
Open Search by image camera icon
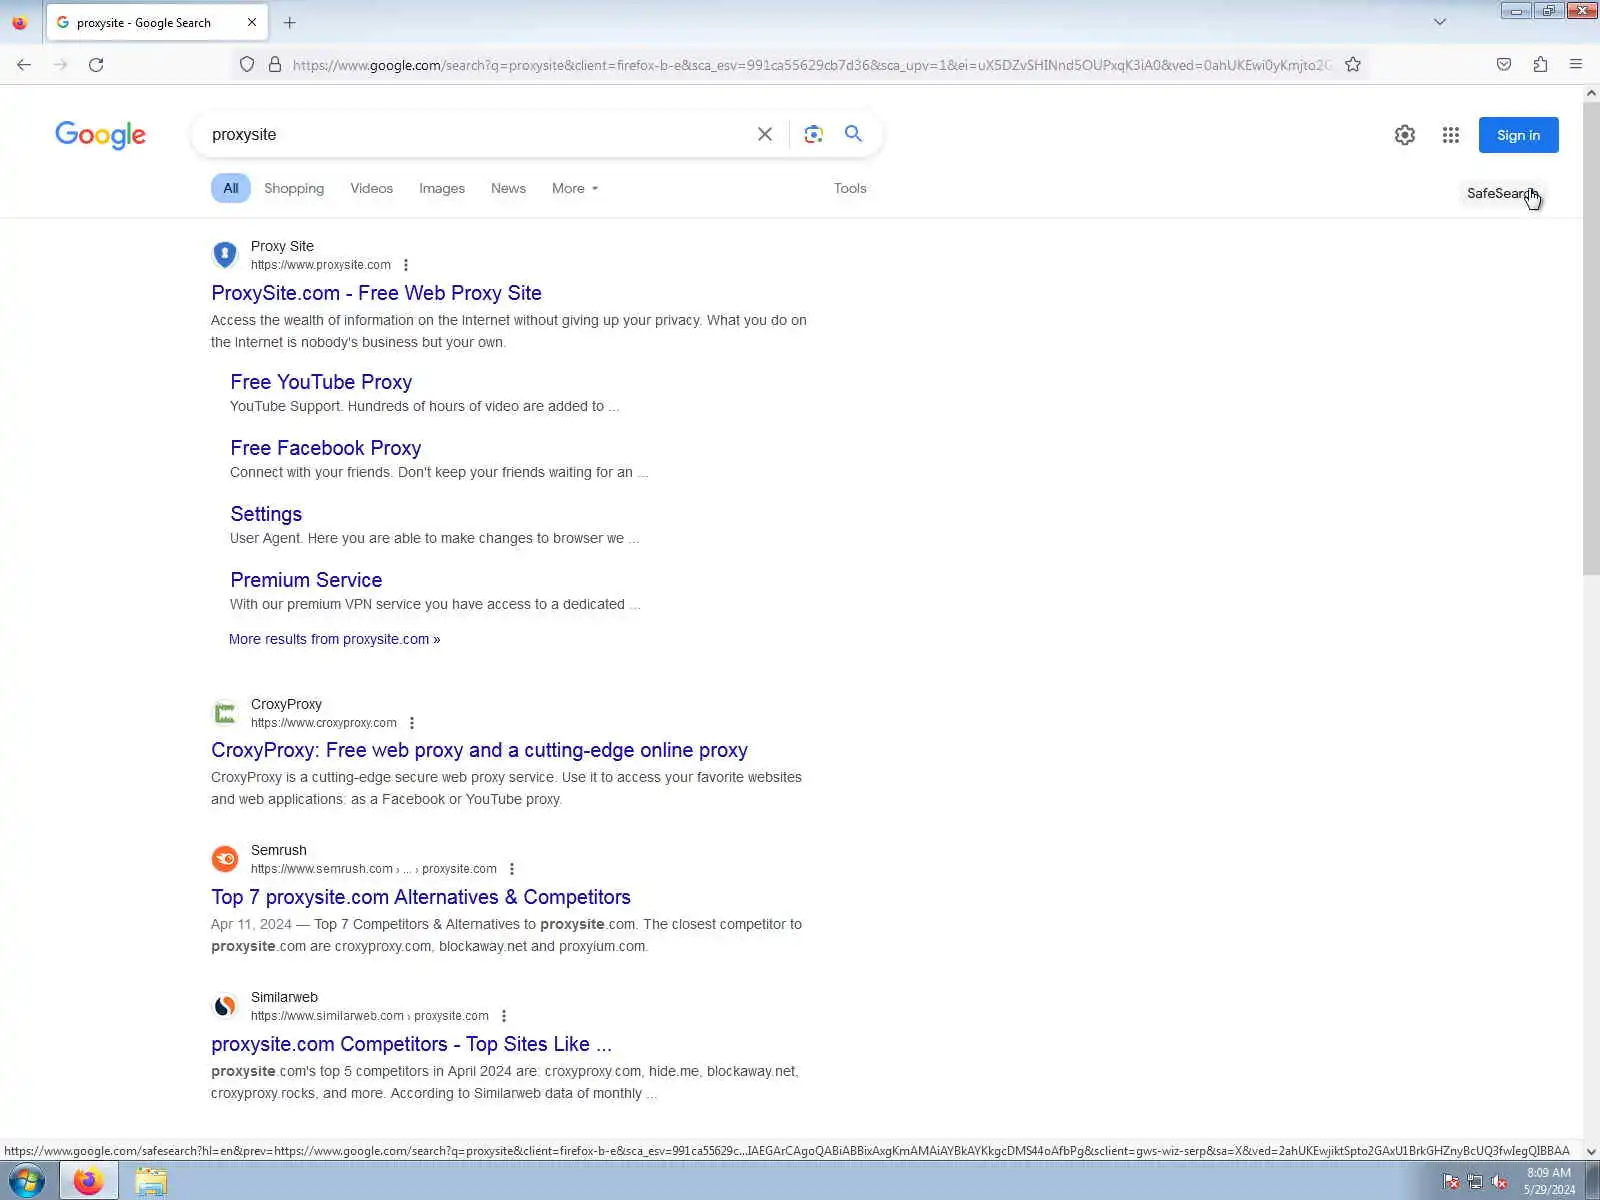[x=813, y=134]
